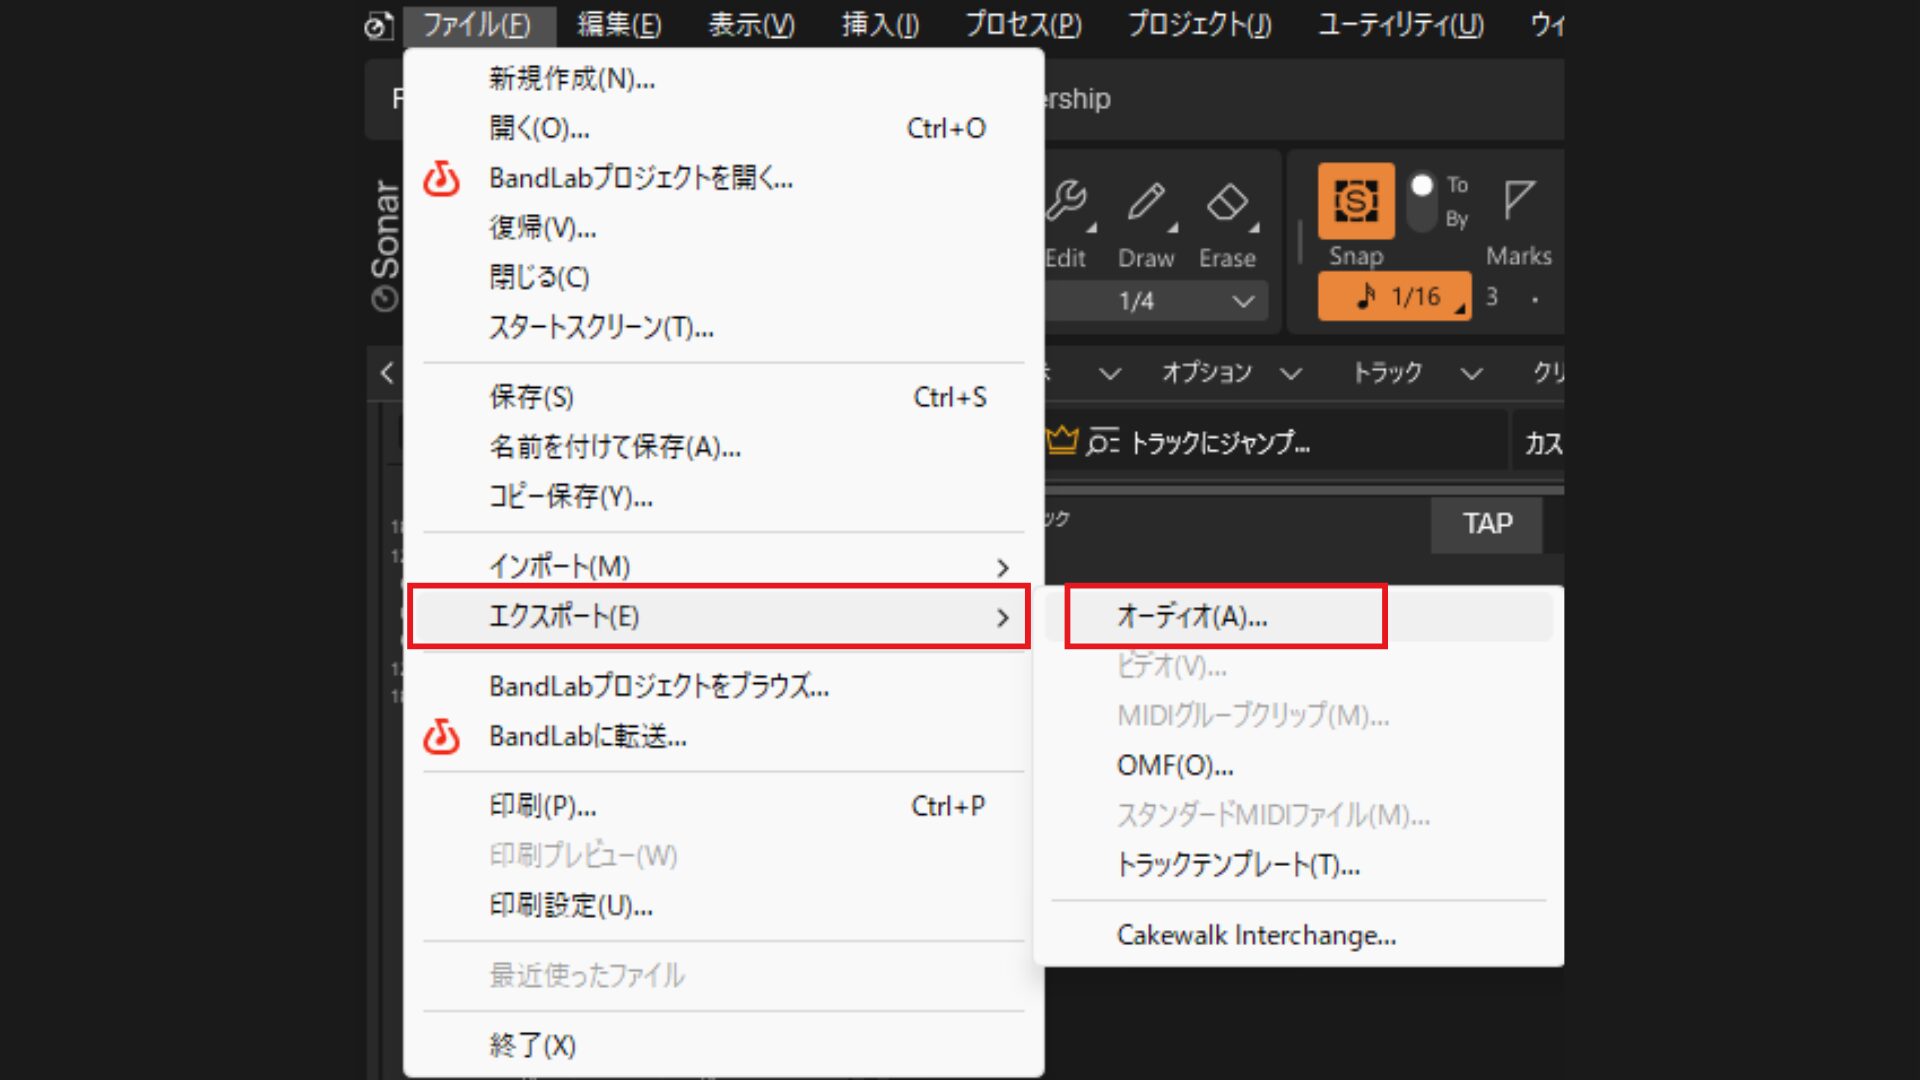
Task: Select the Edit wrench tool
Action: pos(1068,200)
